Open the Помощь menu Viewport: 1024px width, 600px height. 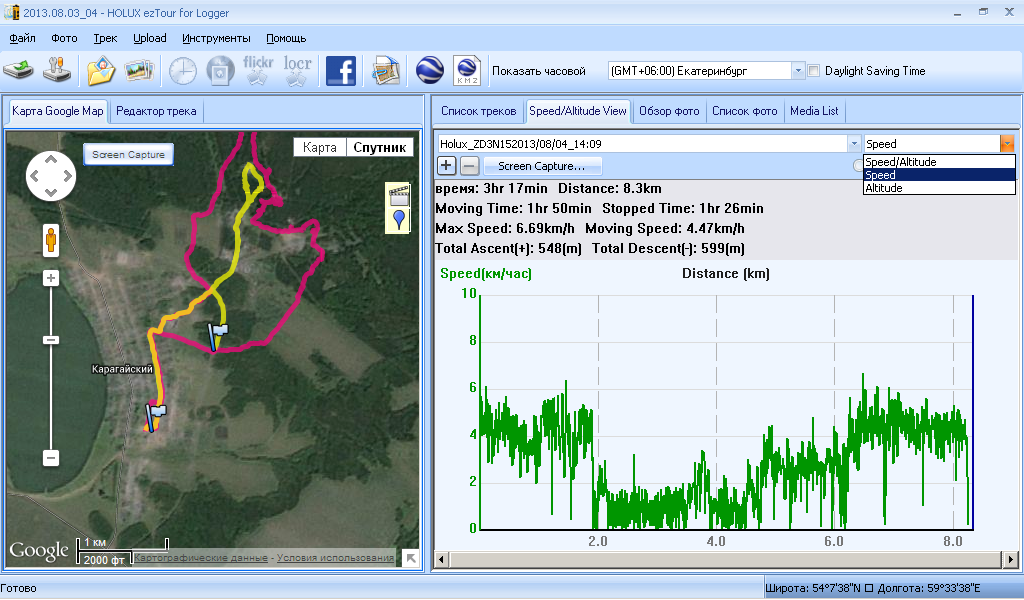tap(286, 38)
